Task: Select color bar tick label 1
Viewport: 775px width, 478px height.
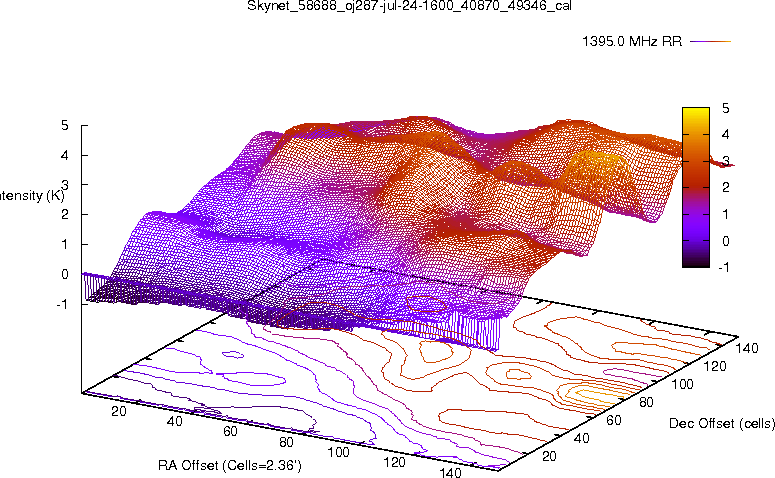Action: (x=725, y=214)
